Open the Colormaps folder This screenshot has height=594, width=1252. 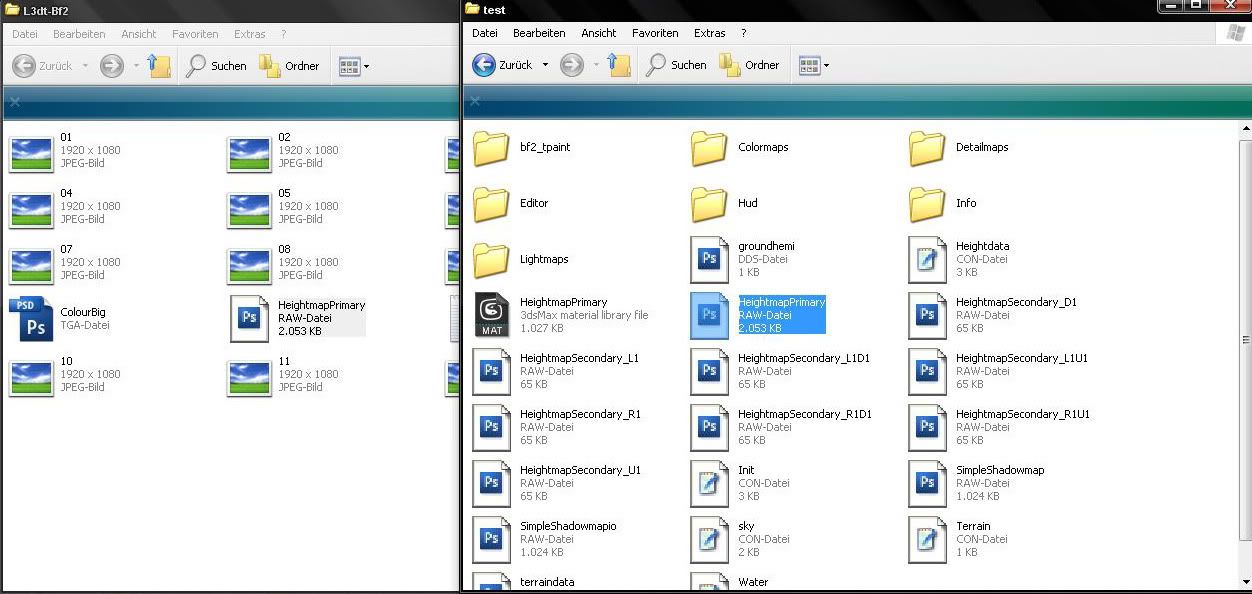709,148
